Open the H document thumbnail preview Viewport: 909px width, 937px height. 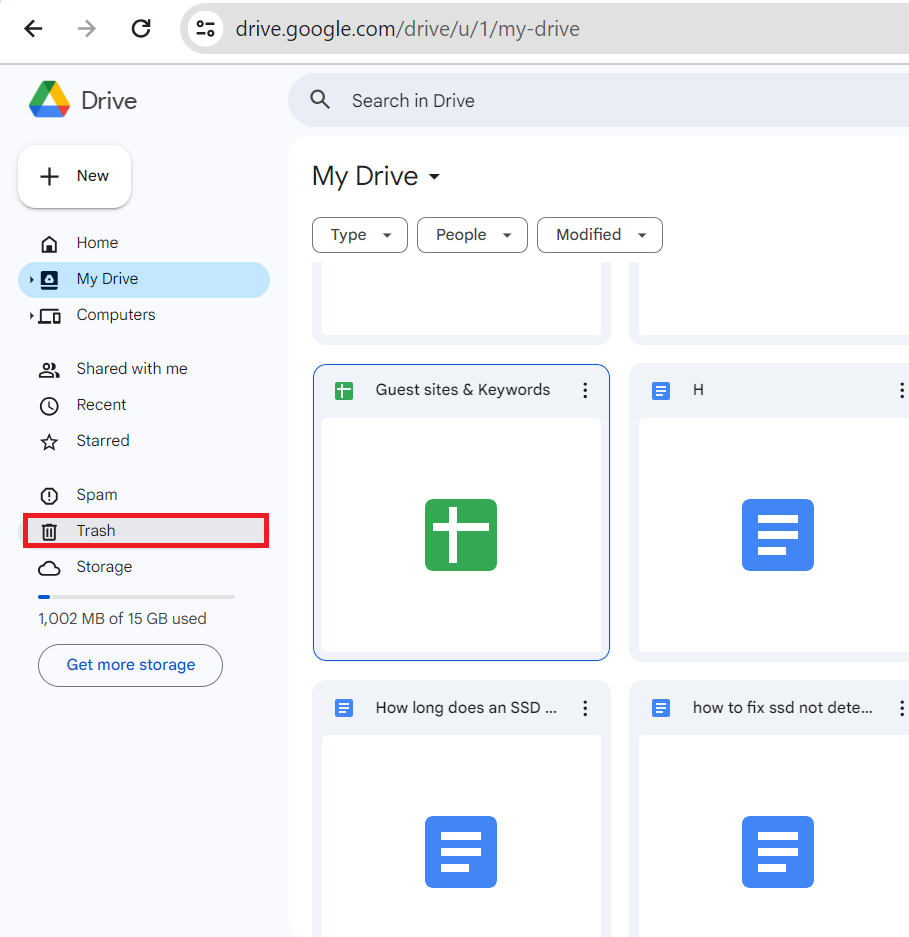(774, 535)
